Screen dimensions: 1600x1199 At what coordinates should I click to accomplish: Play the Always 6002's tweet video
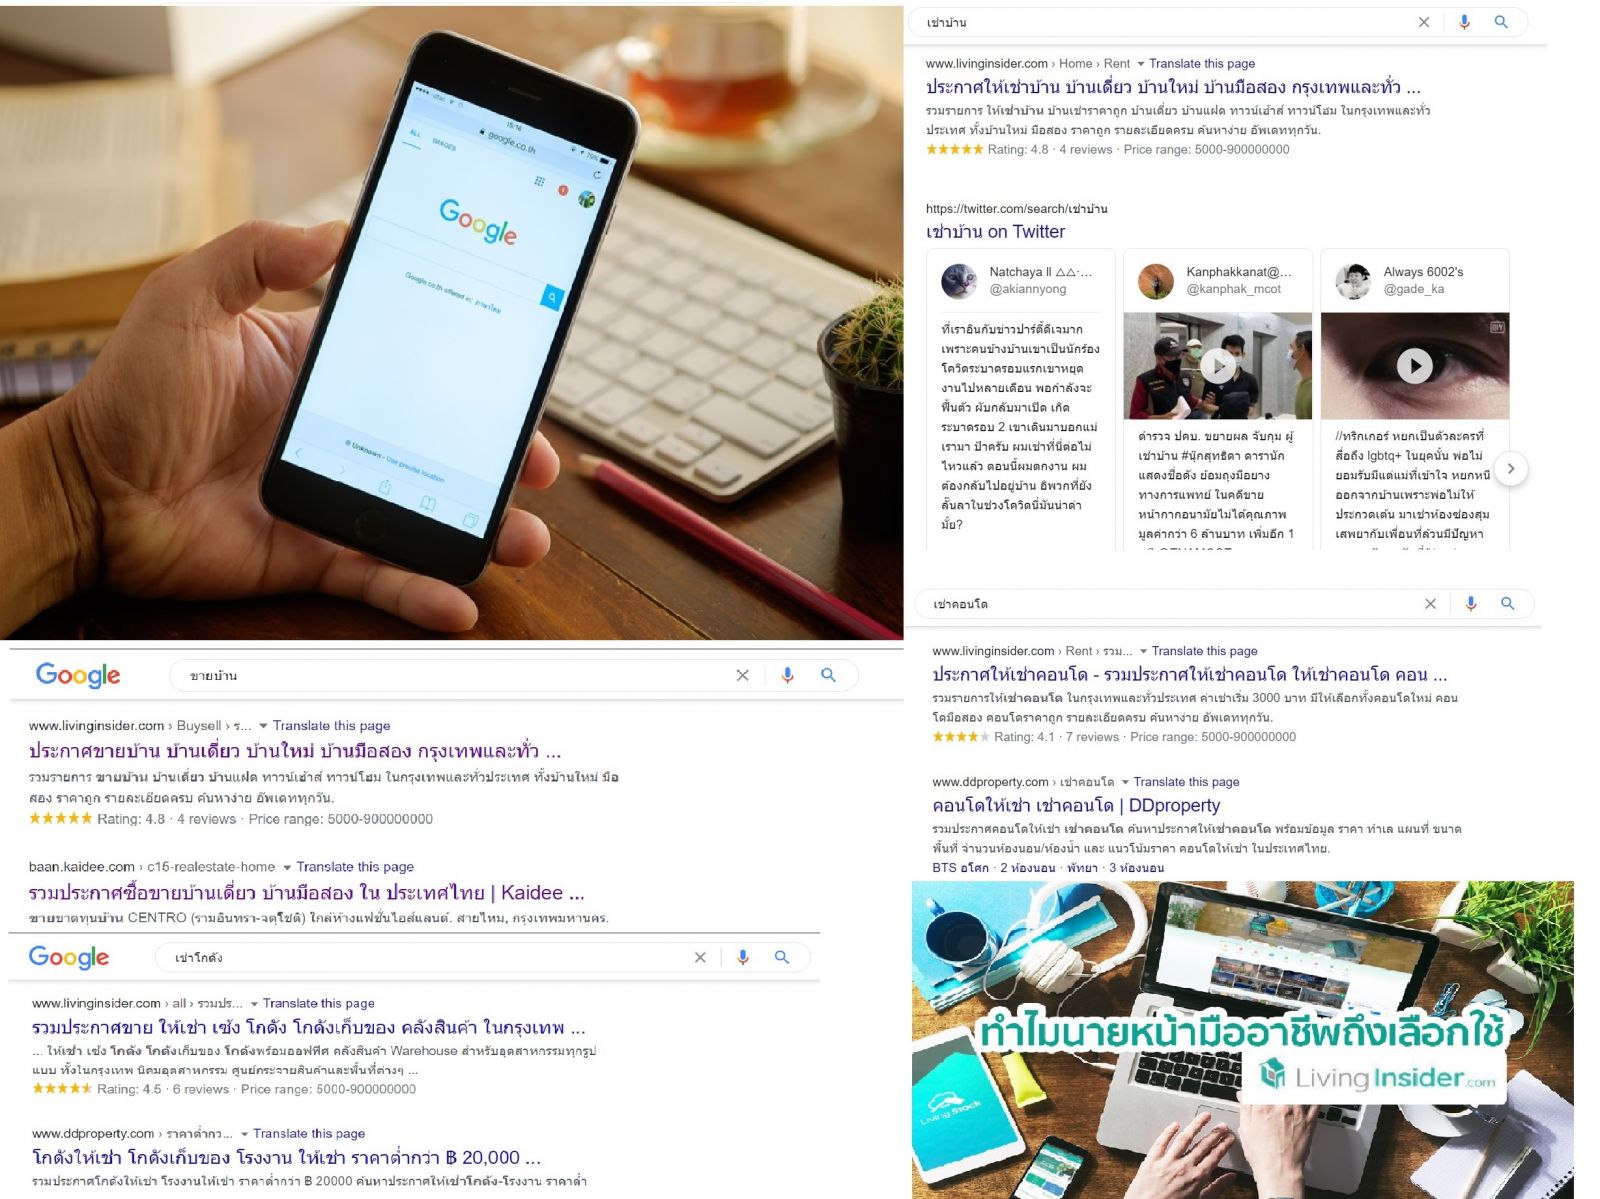pos(1414,366)
